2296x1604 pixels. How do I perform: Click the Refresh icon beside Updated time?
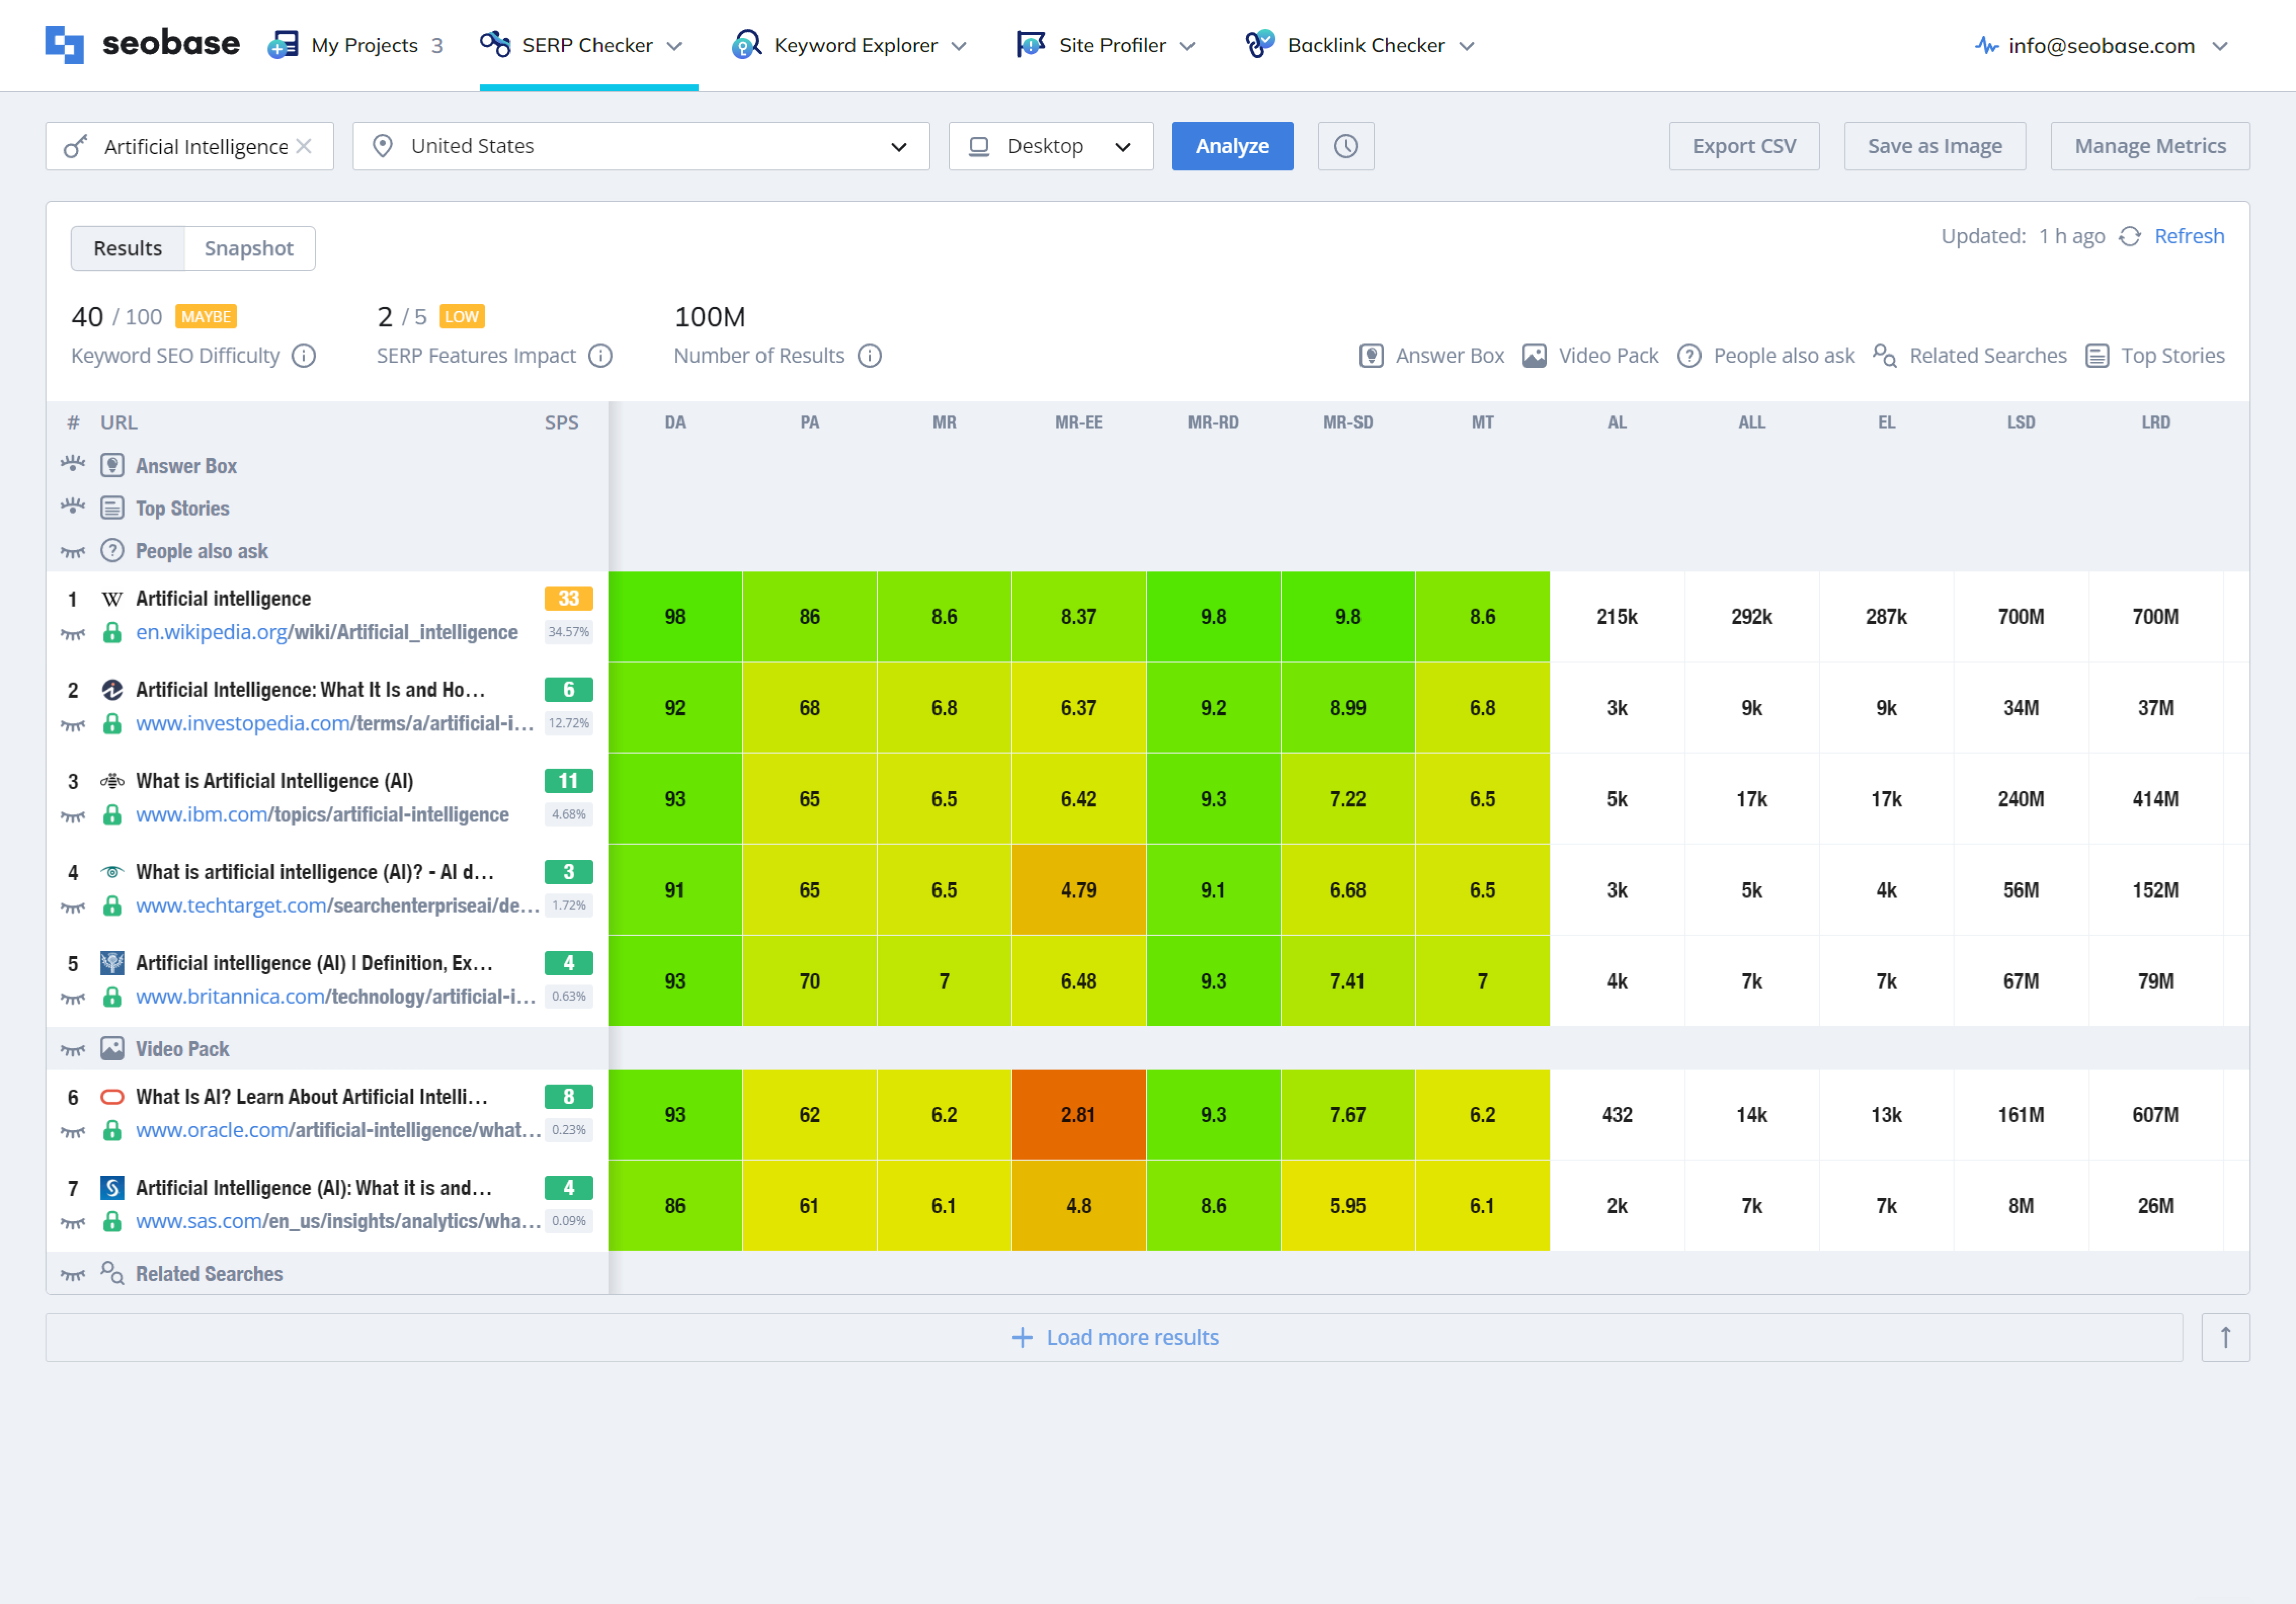[x=2129, y=237]
